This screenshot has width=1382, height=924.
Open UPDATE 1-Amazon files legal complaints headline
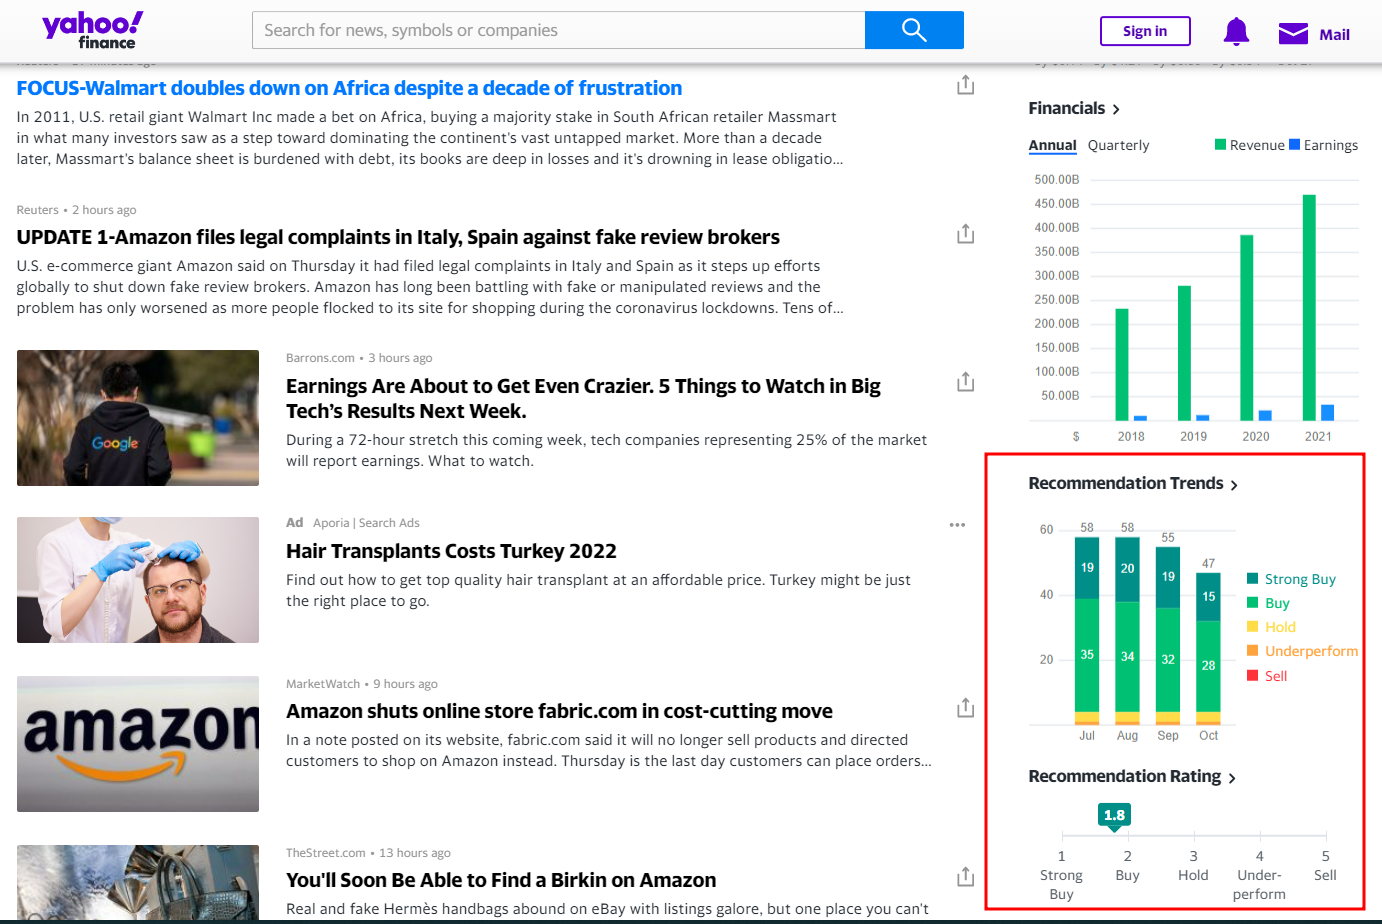tap(398, 237)
